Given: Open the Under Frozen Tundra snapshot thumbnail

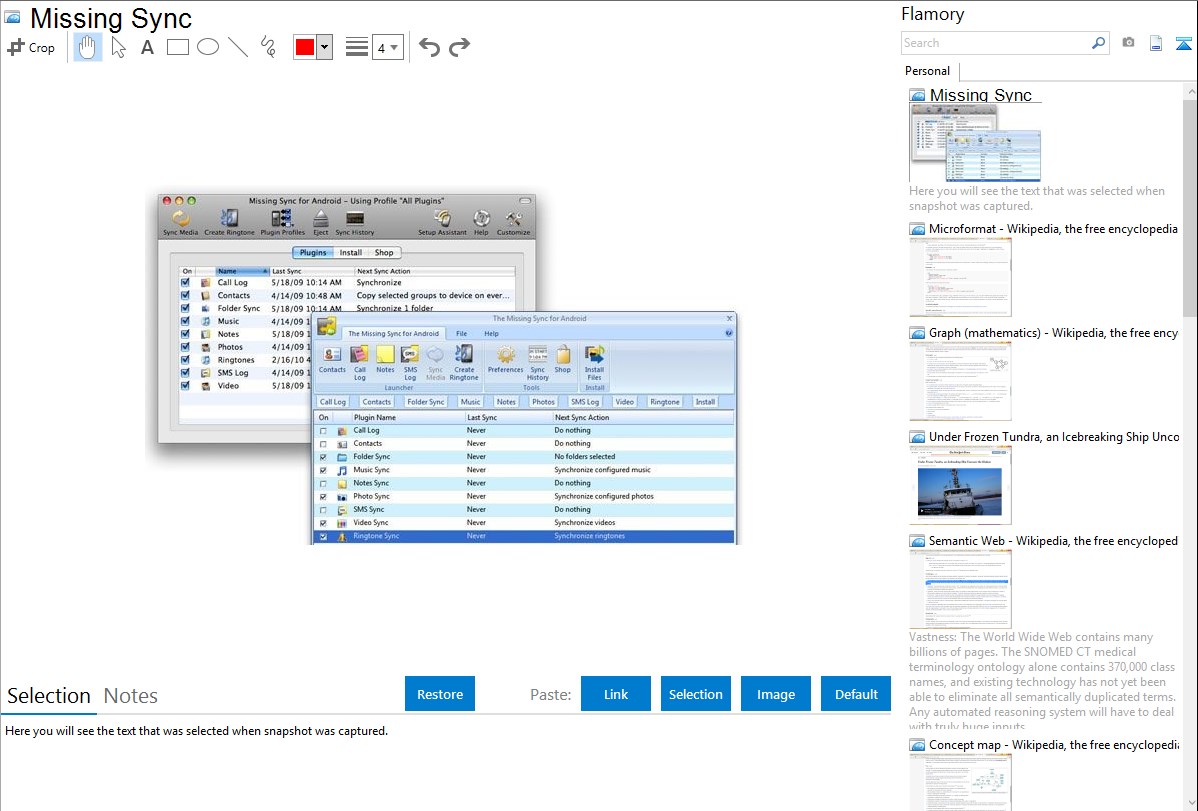Looking at the screenshot, I should pos(960,485).
